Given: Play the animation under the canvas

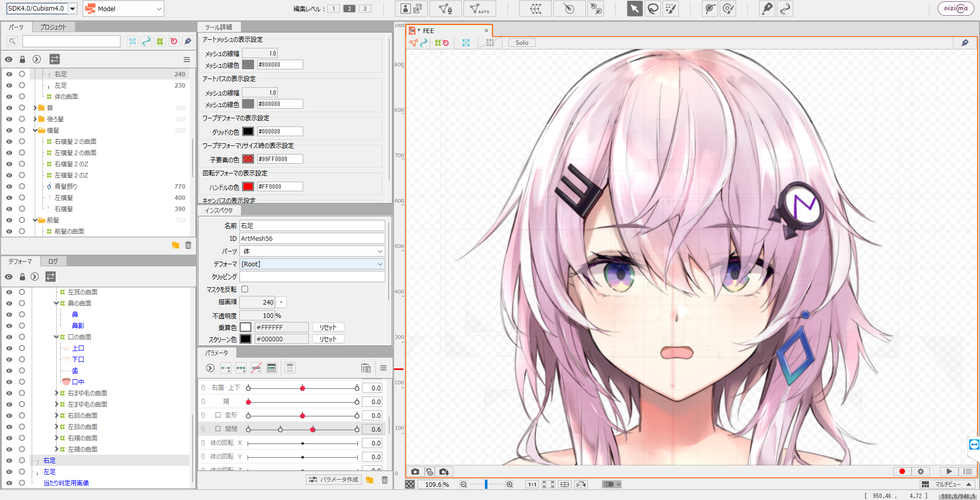Looking at the screenshot, I should (949, 471).
